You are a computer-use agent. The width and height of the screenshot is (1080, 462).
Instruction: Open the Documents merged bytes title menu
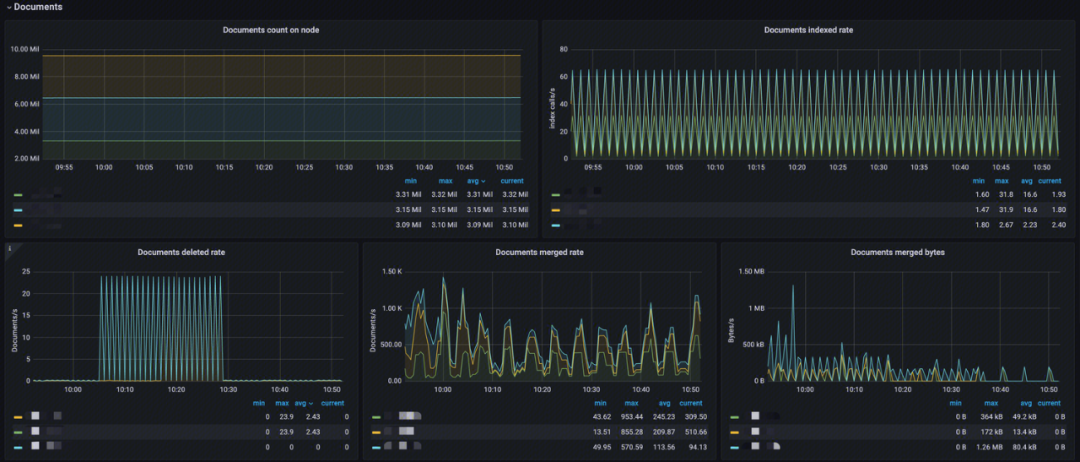[x=897, y=252]
